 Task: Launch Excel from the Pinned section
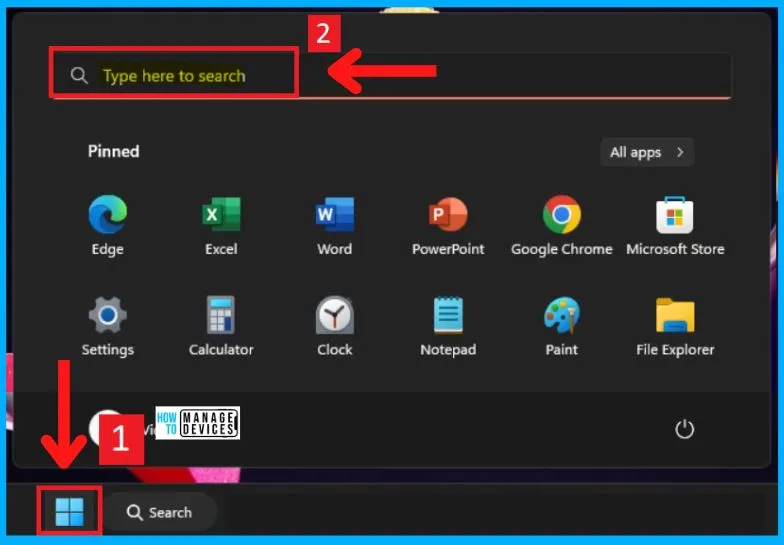(221, 216)
